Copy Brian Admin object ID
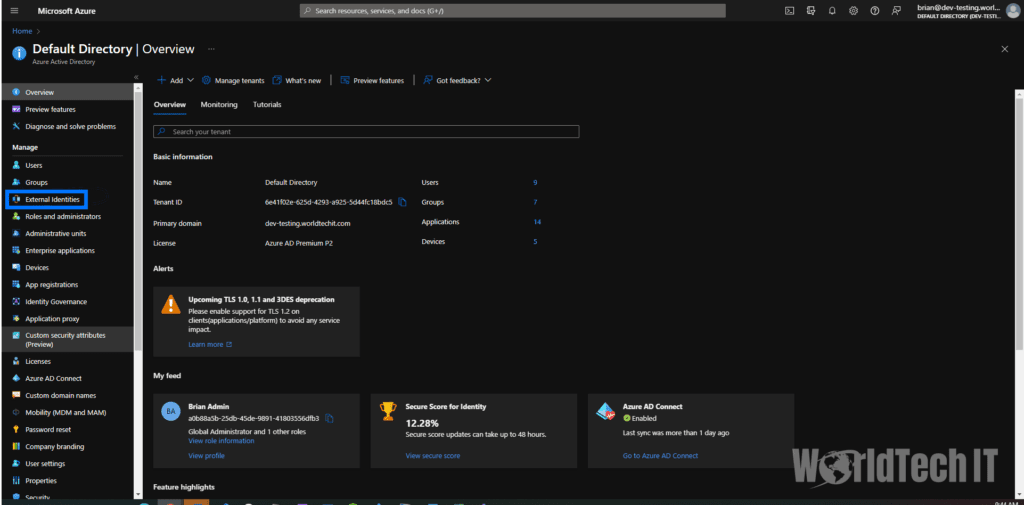This screenshot has width=1024, height=505. [x=329, y=418]
